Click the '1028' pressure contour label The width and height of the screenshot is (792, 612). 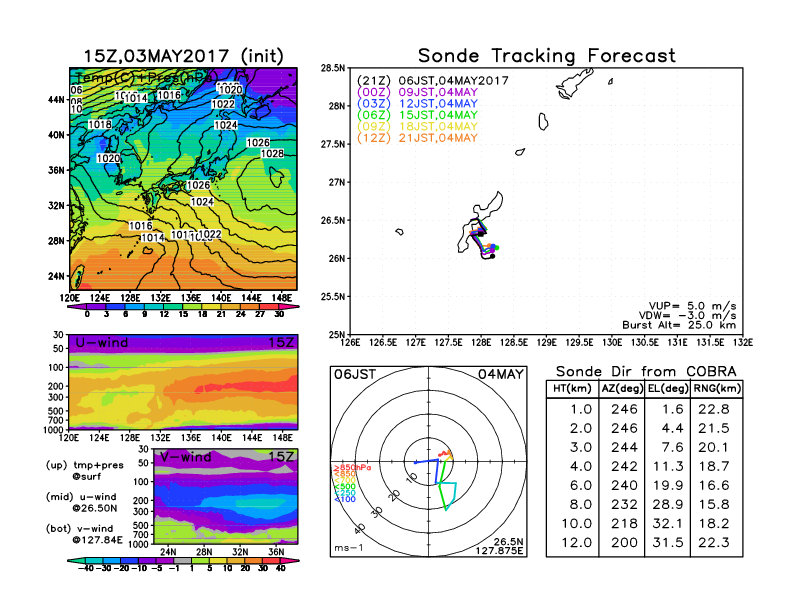tap(272, 154)
